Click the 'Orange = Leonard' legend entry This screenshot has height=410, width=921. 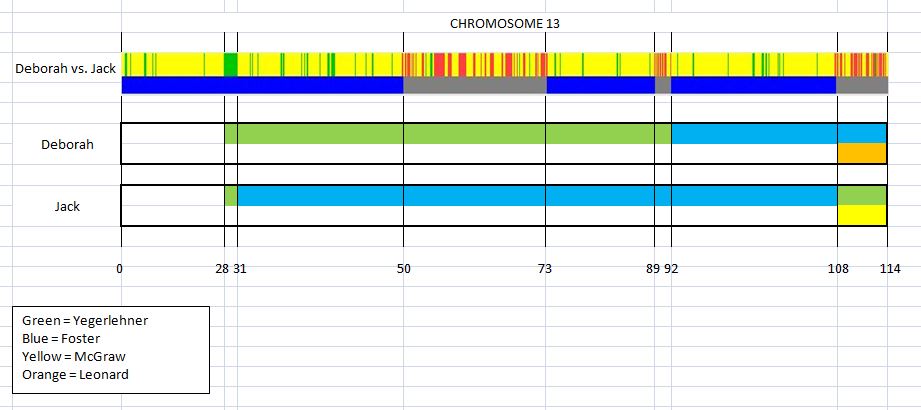75,375
